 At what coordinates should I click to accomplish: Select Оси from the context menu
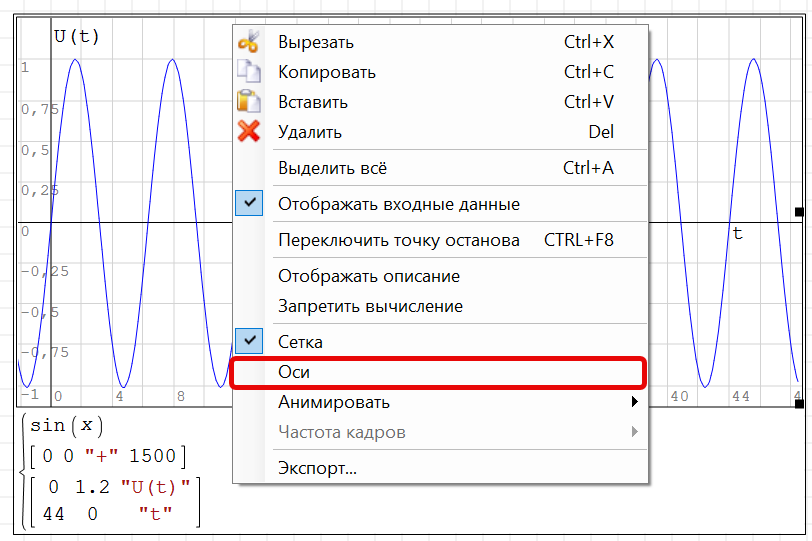tap(294, 372)
